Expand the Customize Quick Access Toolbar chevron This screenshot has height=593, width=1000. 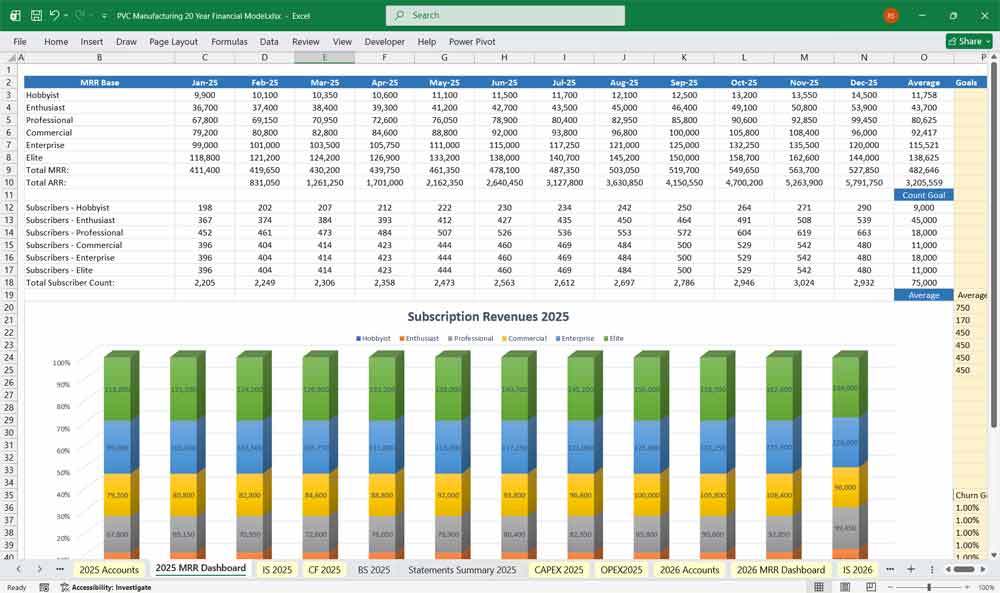(x=103, y=15)
